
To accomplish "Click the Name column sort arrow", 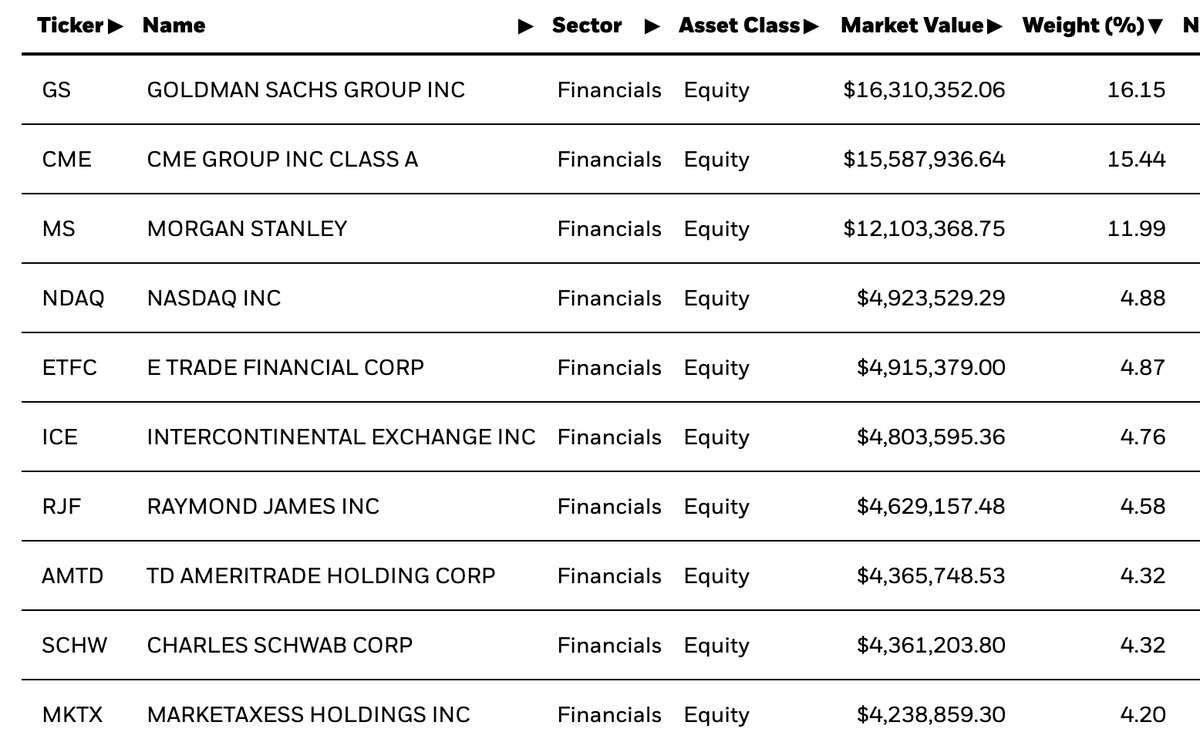I will [526, 26].
